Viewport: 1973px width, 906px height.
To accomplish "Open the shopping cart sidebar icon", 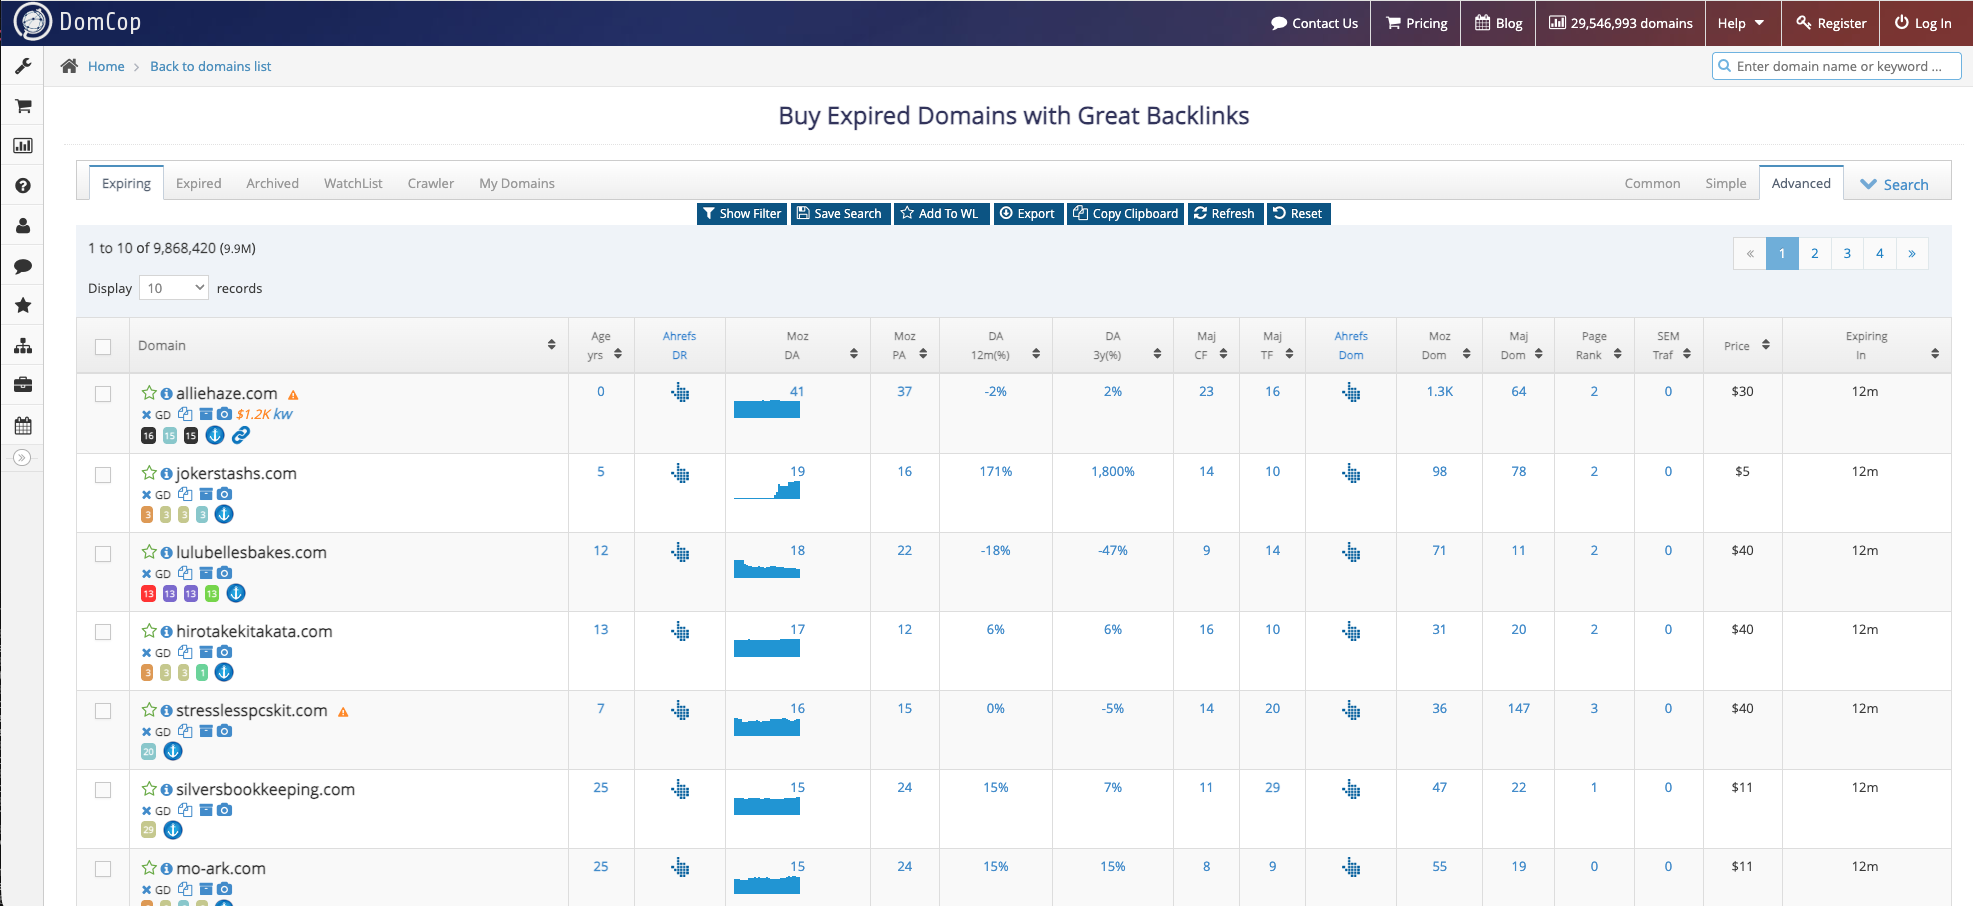I will [x=23, y=106].
